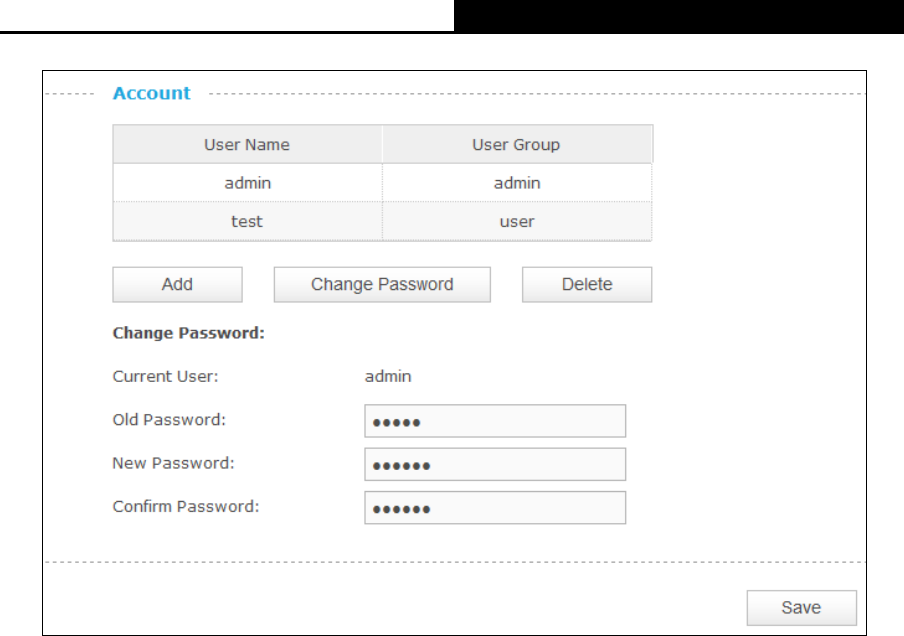The height and width of the screenshot is (636, 904).
Task: Click the Add button
Action: [177, 284]
